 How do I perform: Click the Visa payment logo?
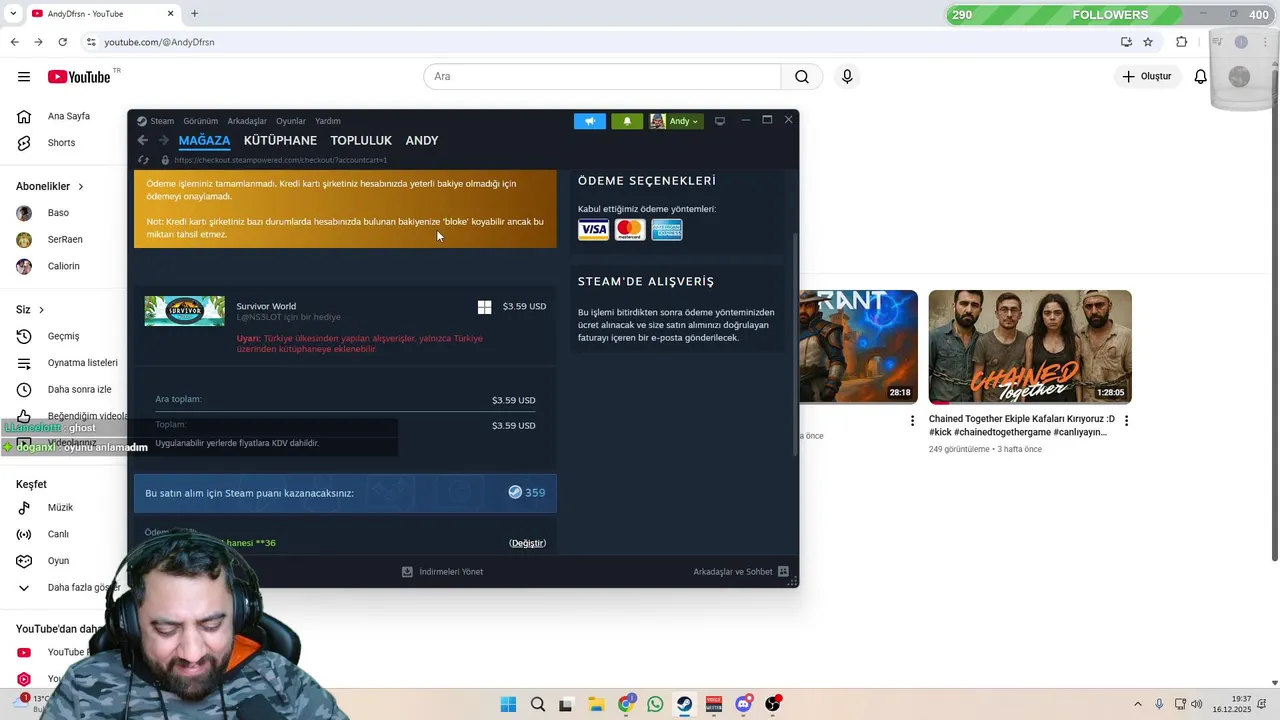594,230
